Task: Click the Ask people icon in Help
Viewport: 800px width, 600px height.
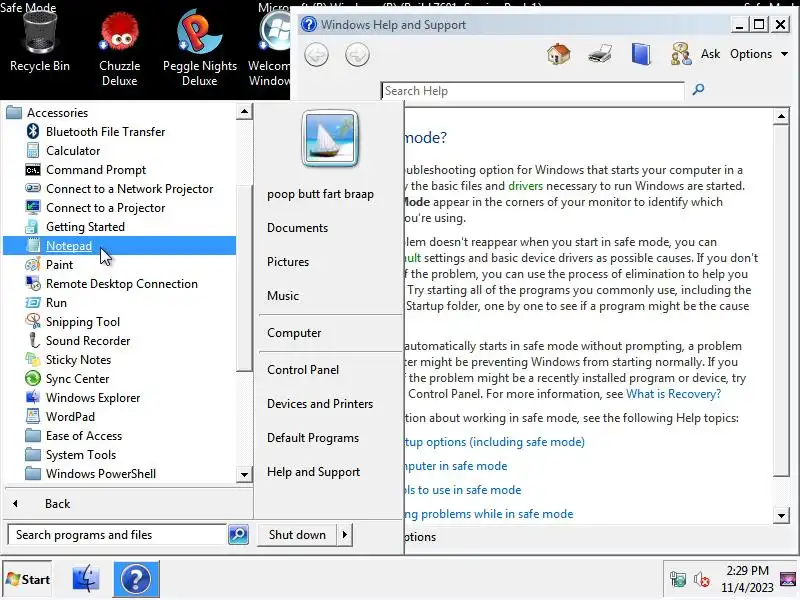Action: (681, 54)
